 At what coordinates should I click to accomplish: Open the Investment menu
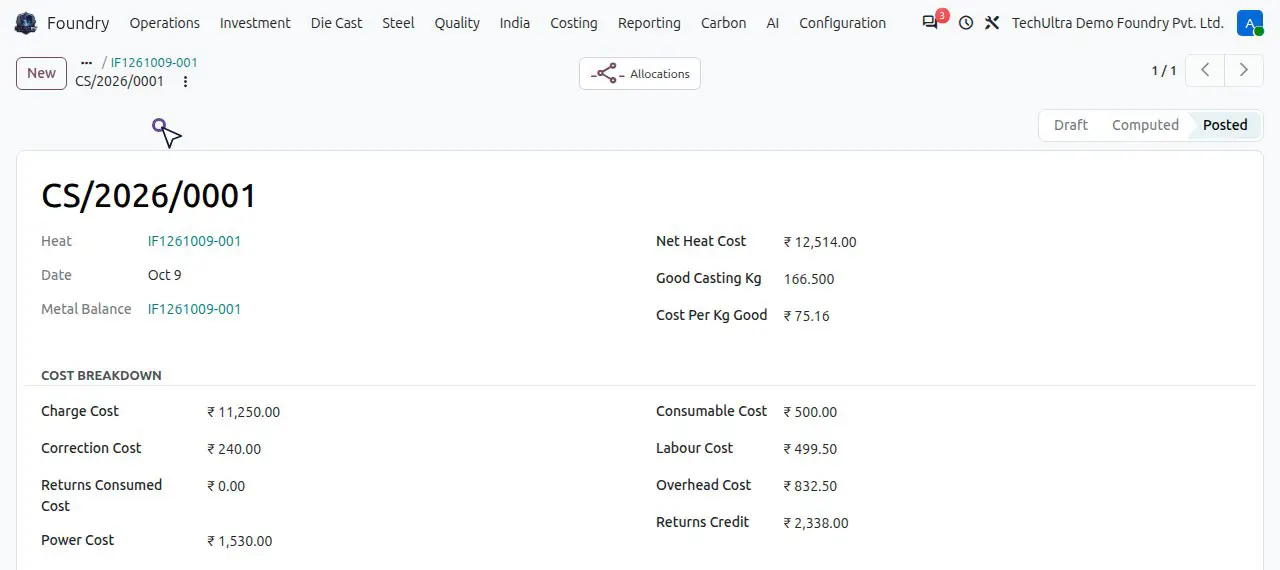255,23
